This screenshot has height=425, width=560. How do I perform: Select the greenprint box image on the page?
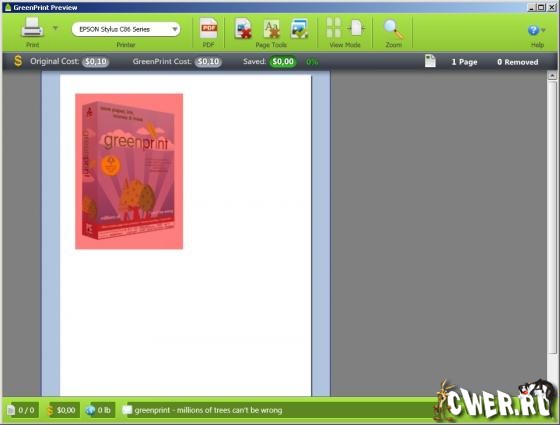[129, 171]
